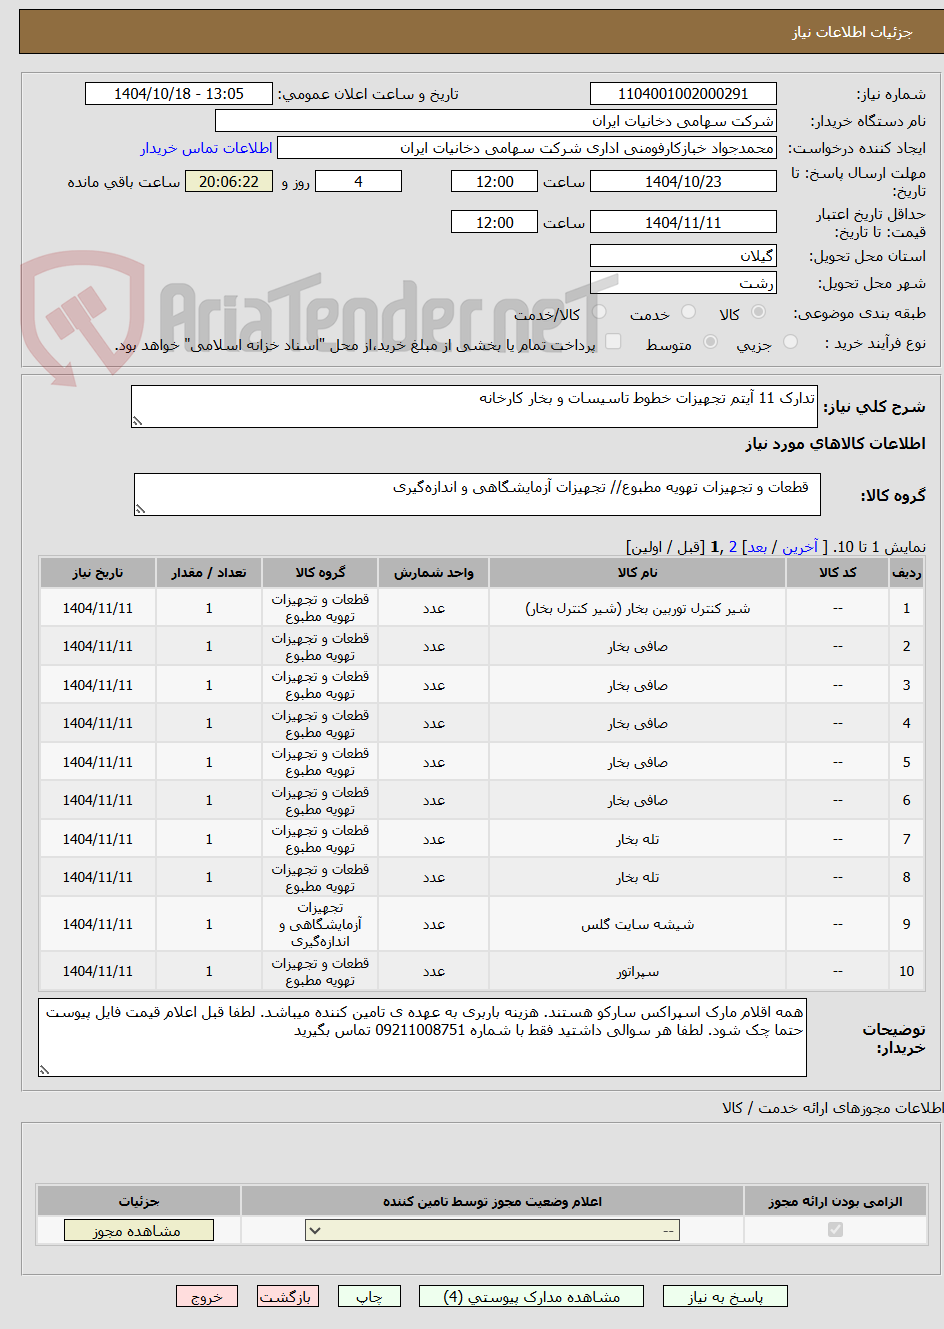Viewport: 944px width, 1329px height.
Task: Select the کالا radio button
Action: coord(760,312)
